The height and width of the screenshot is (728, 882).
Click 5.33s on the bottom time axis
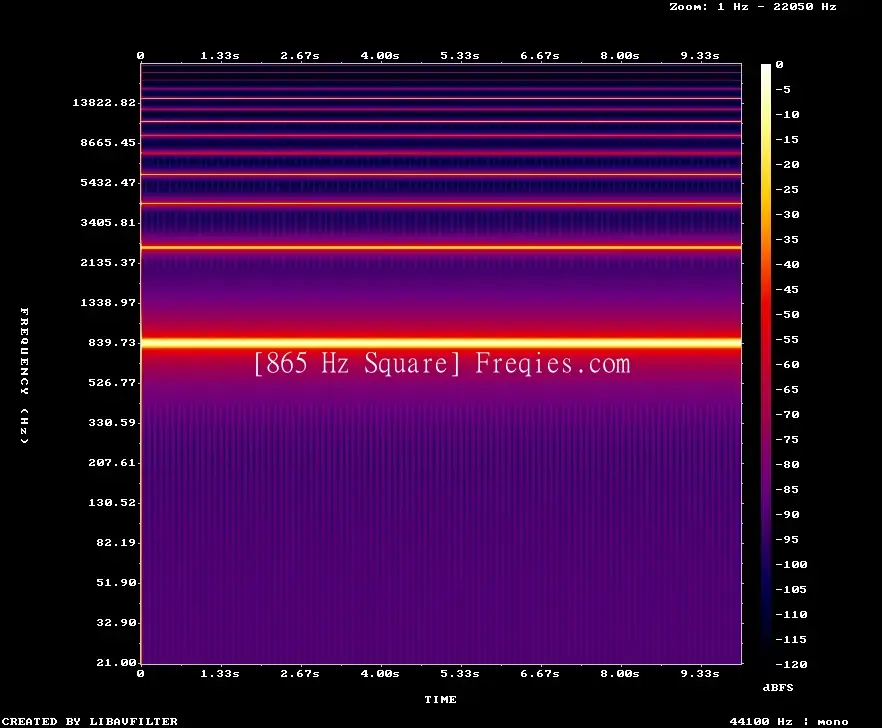(460, 673)
